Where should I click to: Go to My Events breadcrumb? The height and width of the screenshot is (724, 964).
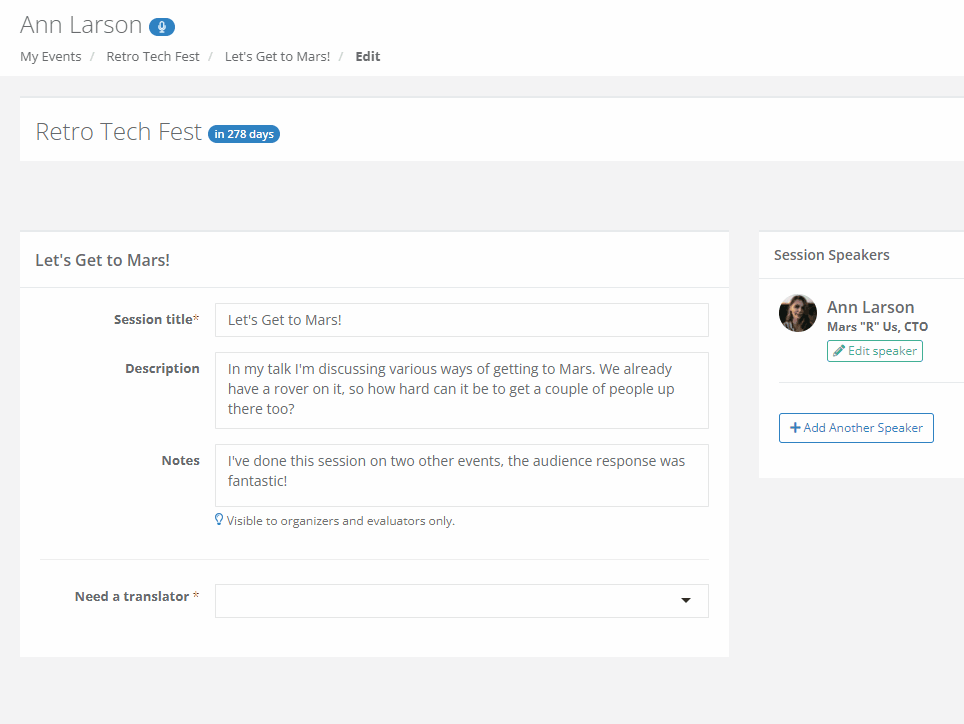50,57
